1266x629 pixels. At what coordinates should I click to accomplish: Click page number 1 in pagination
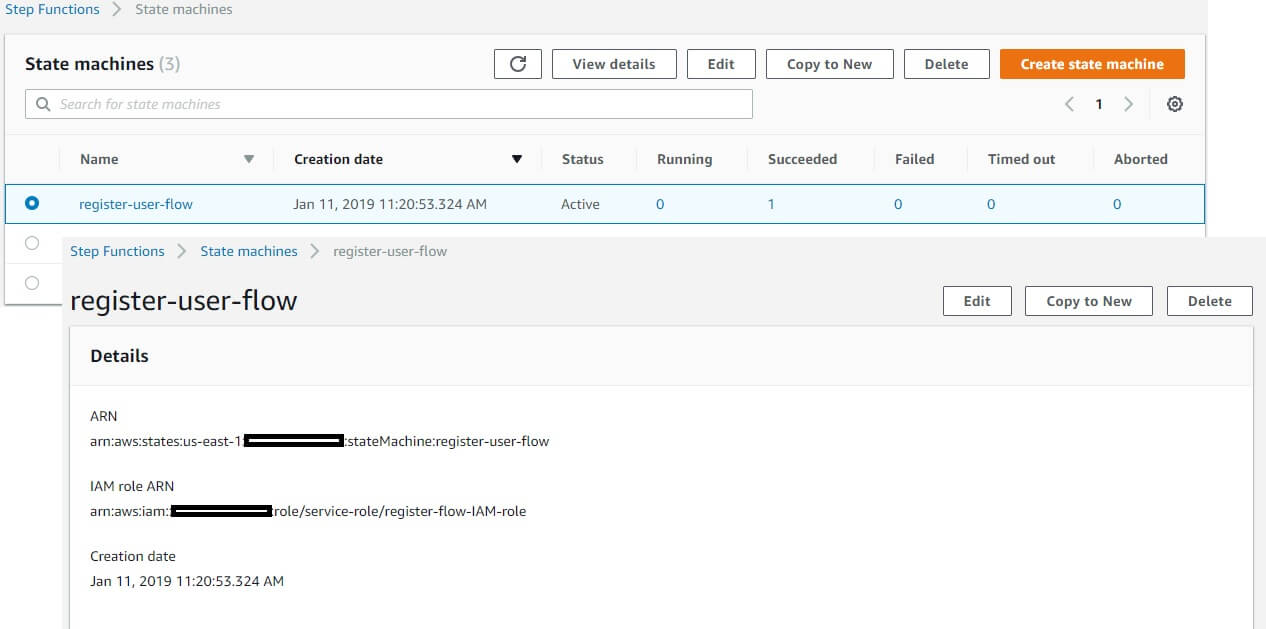[x=1099, y=104]
